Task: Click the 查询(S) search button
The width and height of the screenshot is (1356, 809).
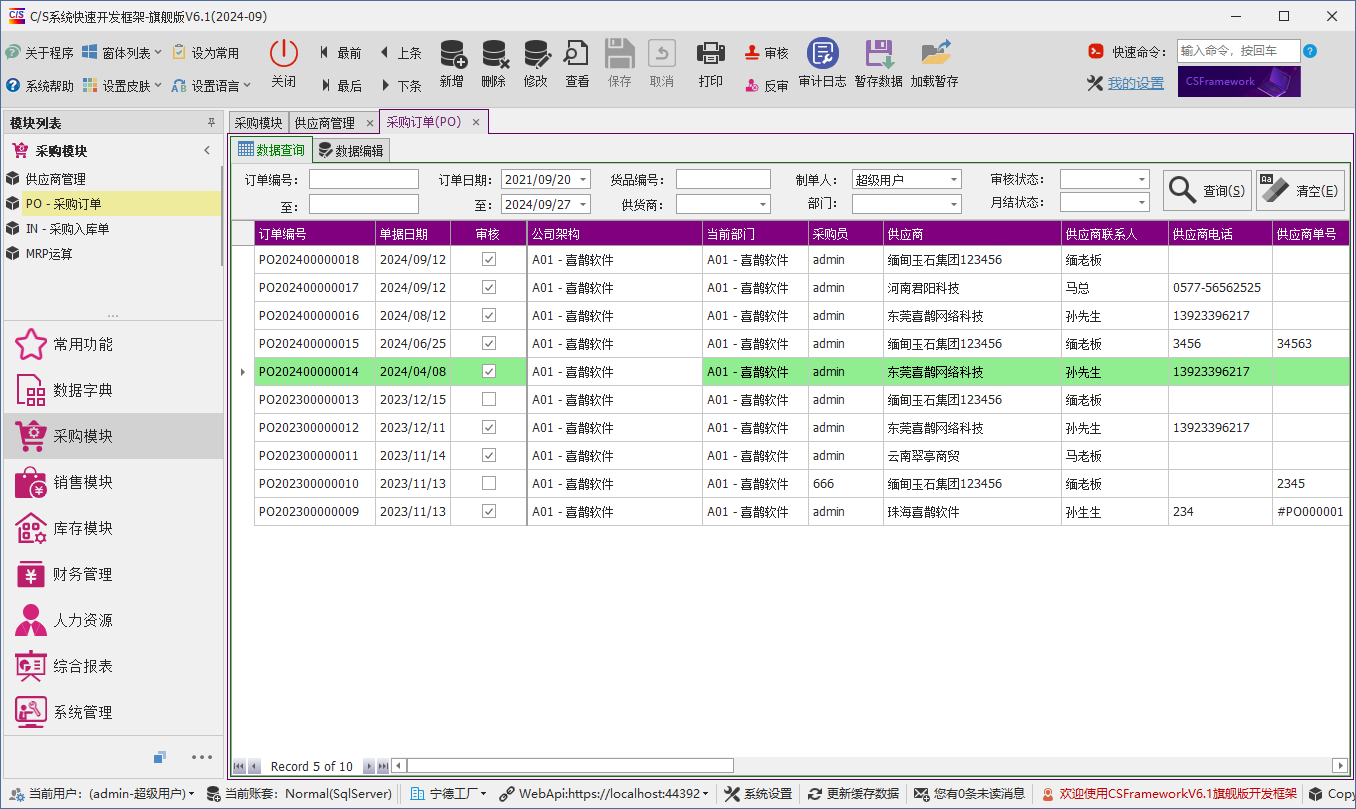Action: pos(1207,190)
